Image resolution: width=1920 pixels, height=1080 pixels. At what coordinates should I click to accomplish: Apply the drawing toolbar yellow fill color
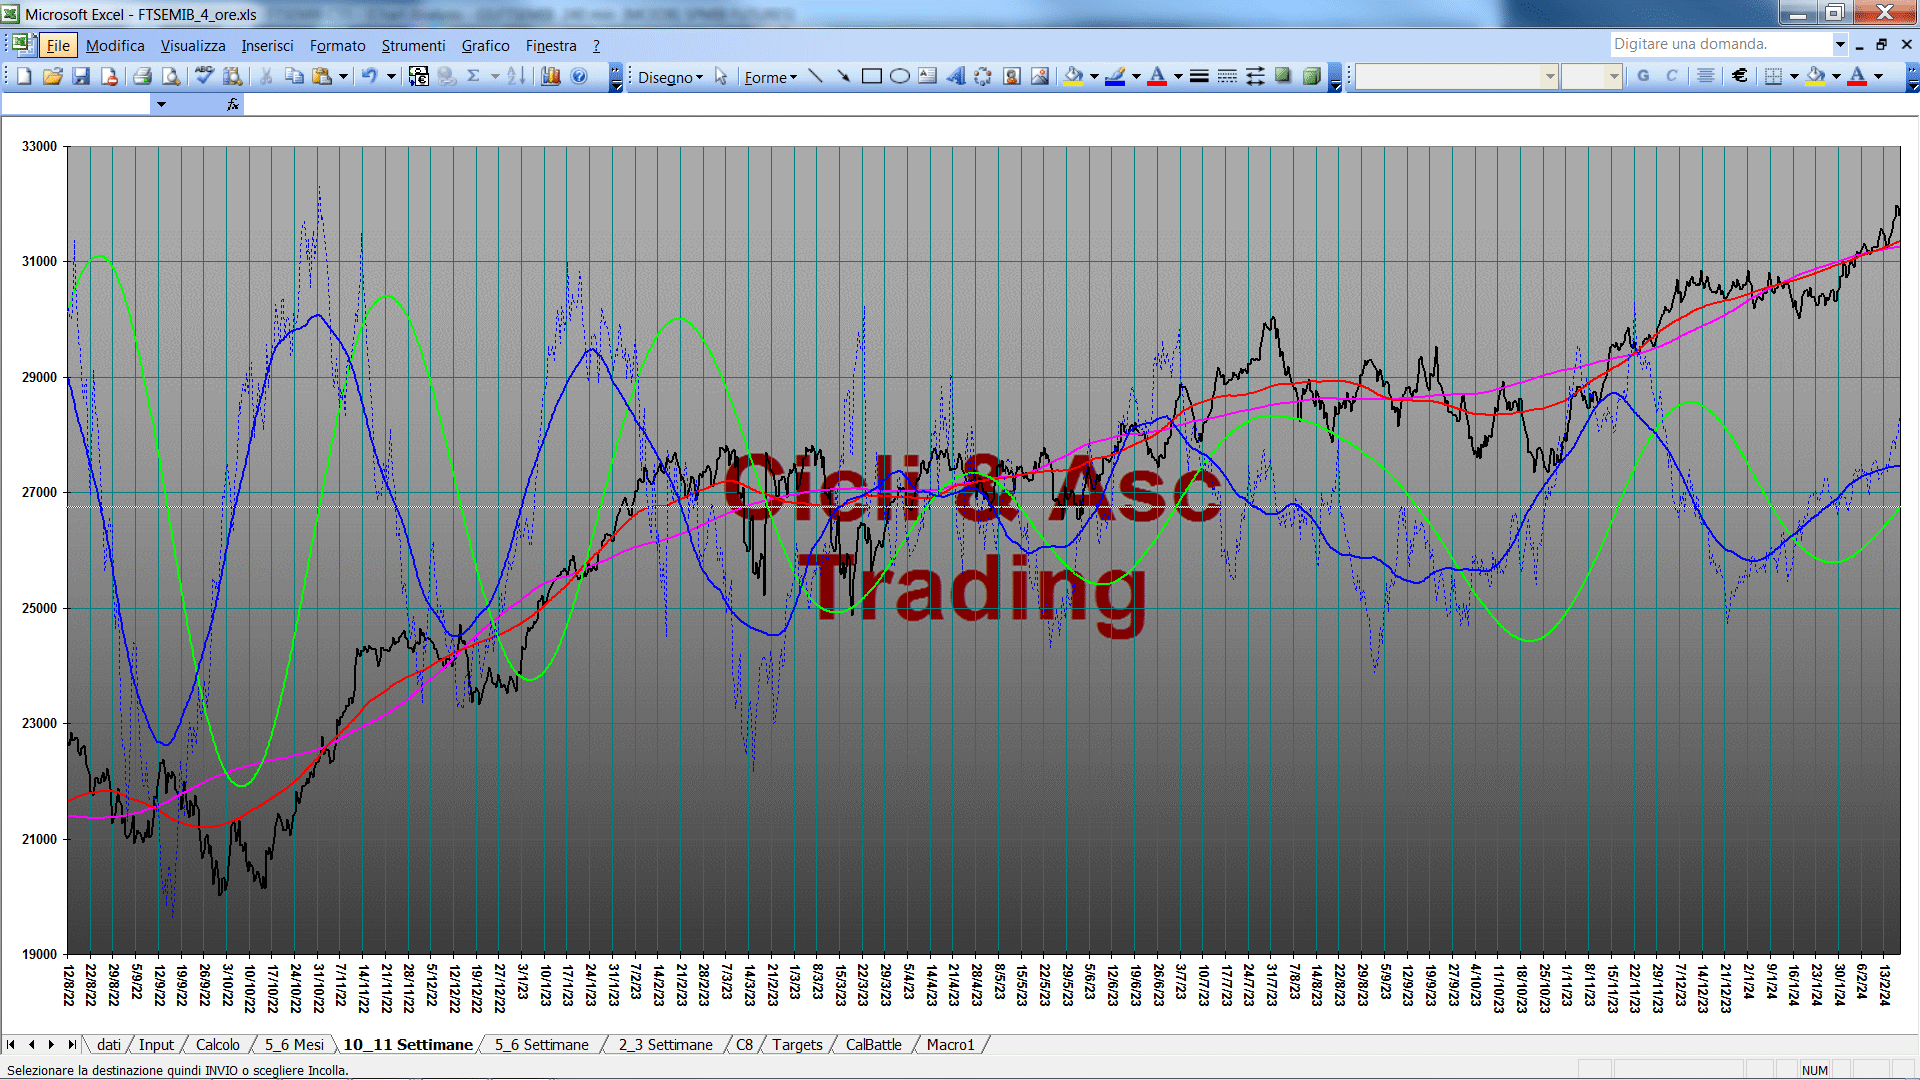1074,76
